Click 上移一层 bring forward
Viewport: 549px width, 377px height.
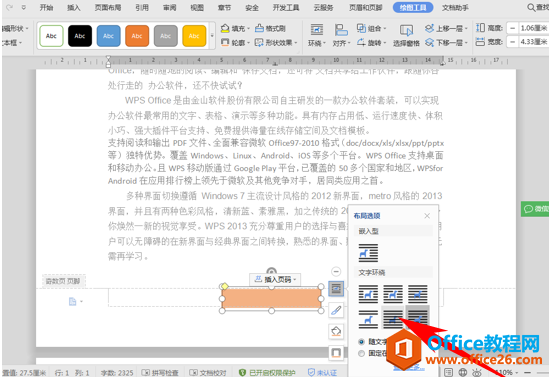click(446, 28)
